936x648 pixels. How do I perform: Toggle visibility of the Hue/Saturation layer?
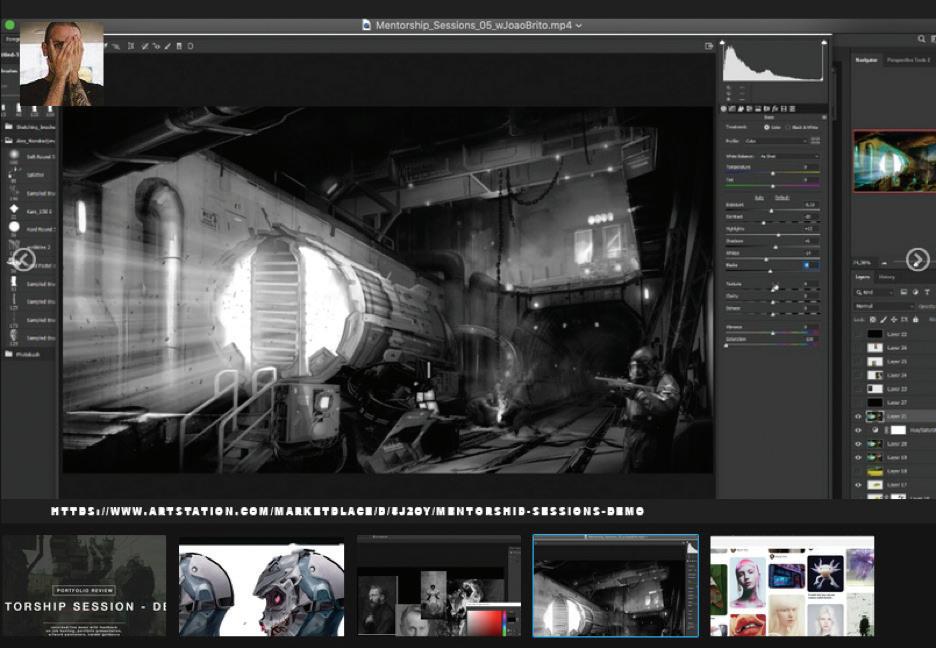(x=858, y=430)
